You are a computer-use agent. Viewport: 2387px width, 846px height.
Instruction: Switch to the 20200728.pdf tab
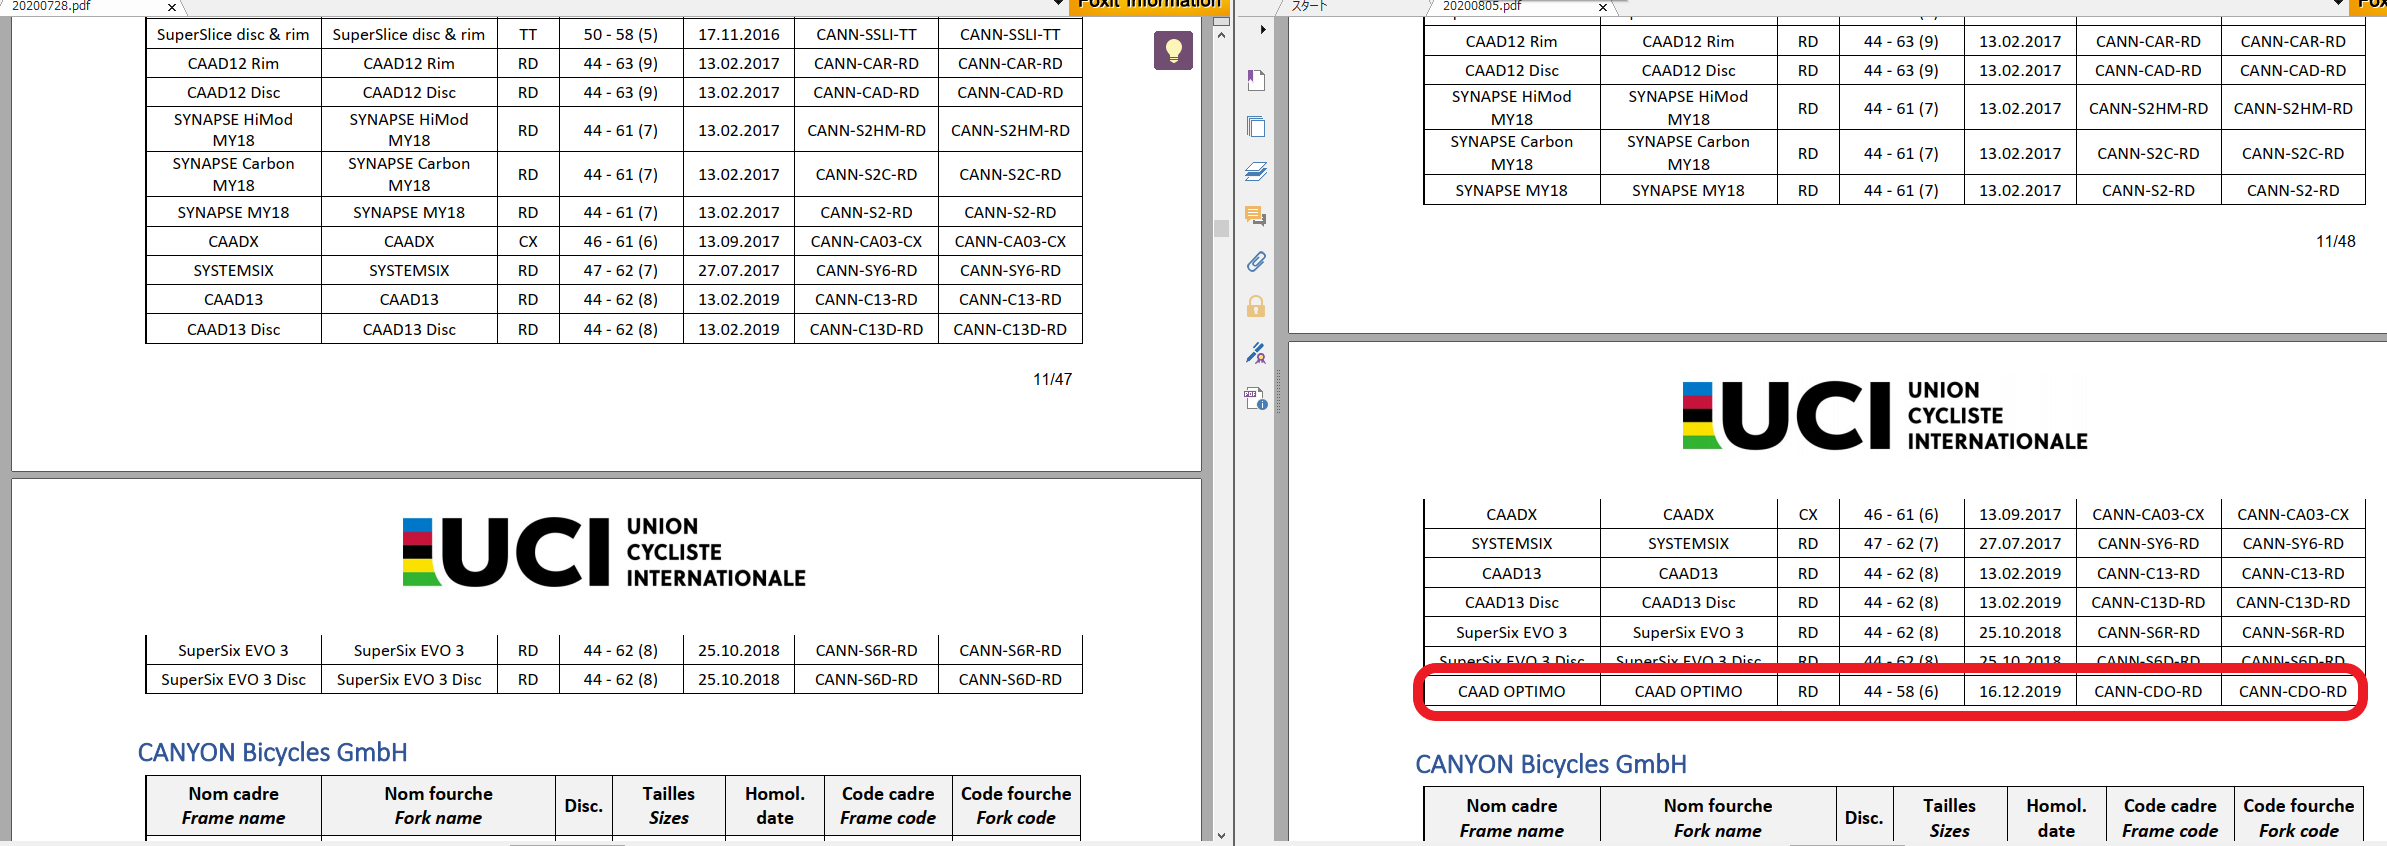[52, 6]
